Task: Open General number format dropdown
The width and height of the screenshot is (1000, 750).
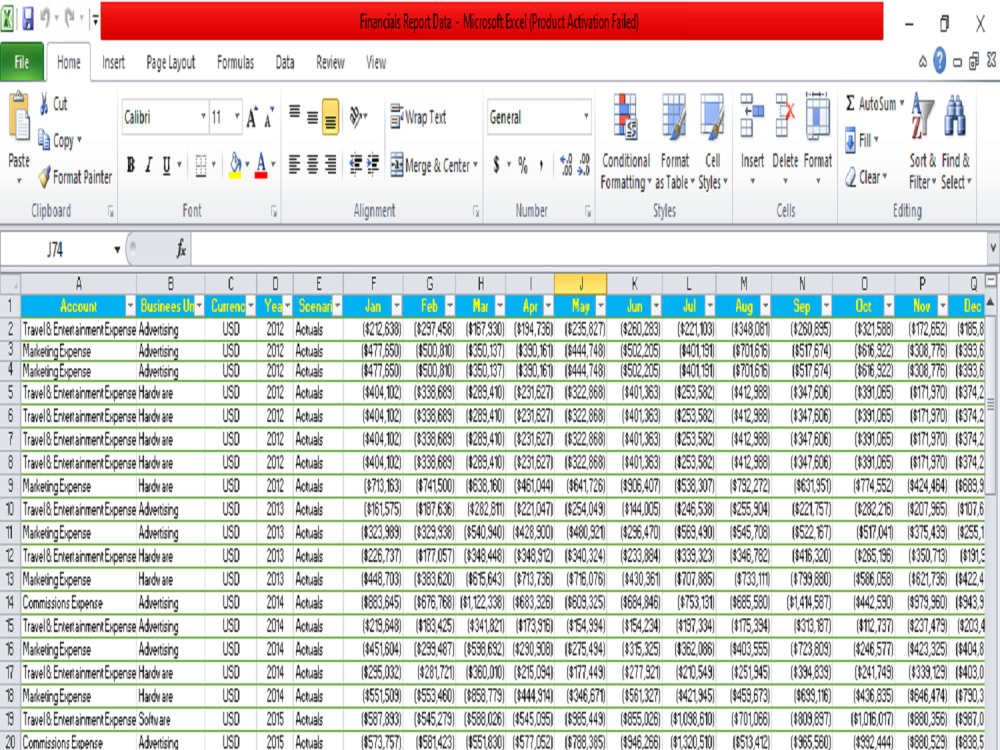Action: 585,117
